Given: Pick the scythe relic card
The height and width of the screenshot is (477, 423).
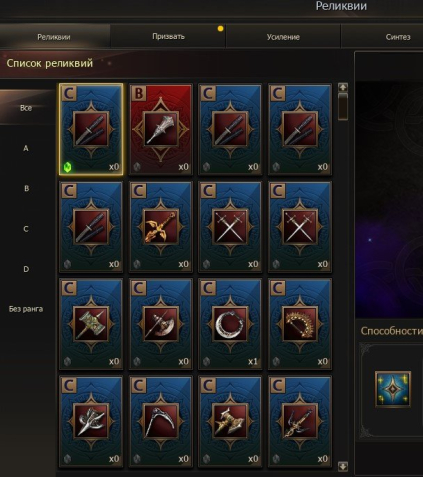Looking at the screenshot, I should [x=161, y=421].
